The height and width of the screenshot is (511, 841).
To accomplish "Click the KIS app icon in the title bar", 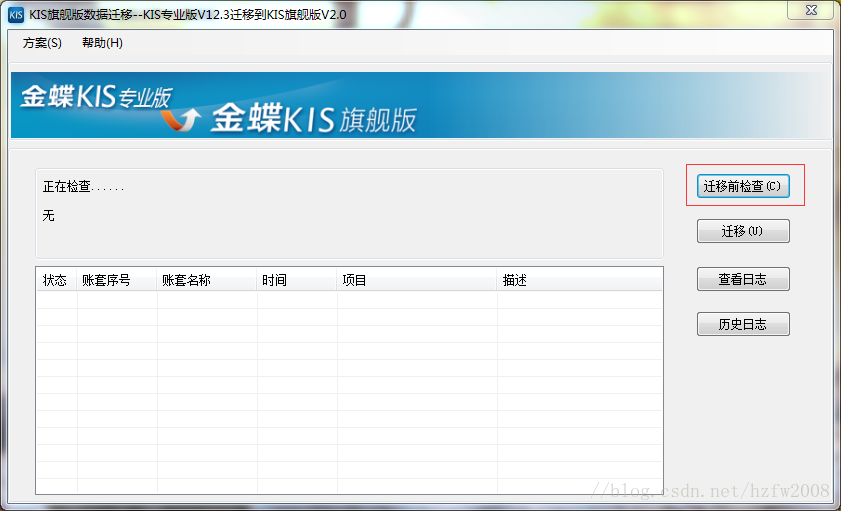I will 16,14.
